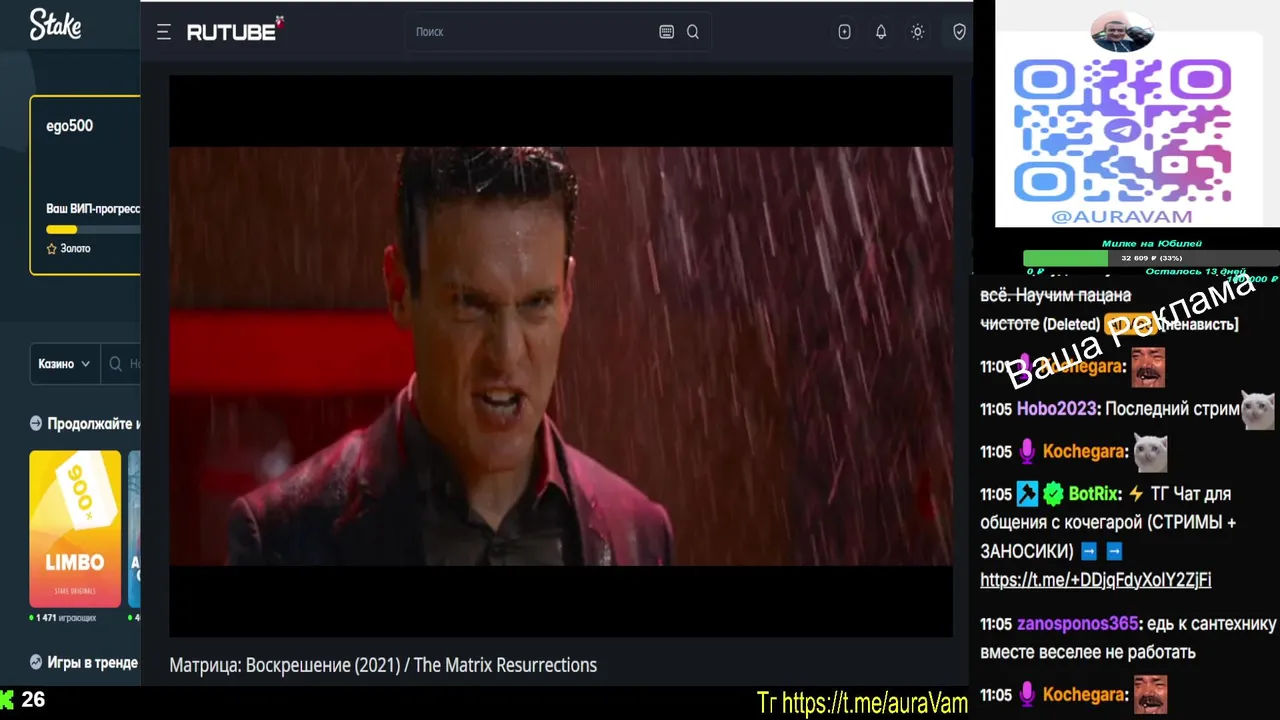Image resolution: width=1280 pixels, height=720 pixels.
Task: Click the @AURAVAM caption under QR code
Action: point(1122,216)
